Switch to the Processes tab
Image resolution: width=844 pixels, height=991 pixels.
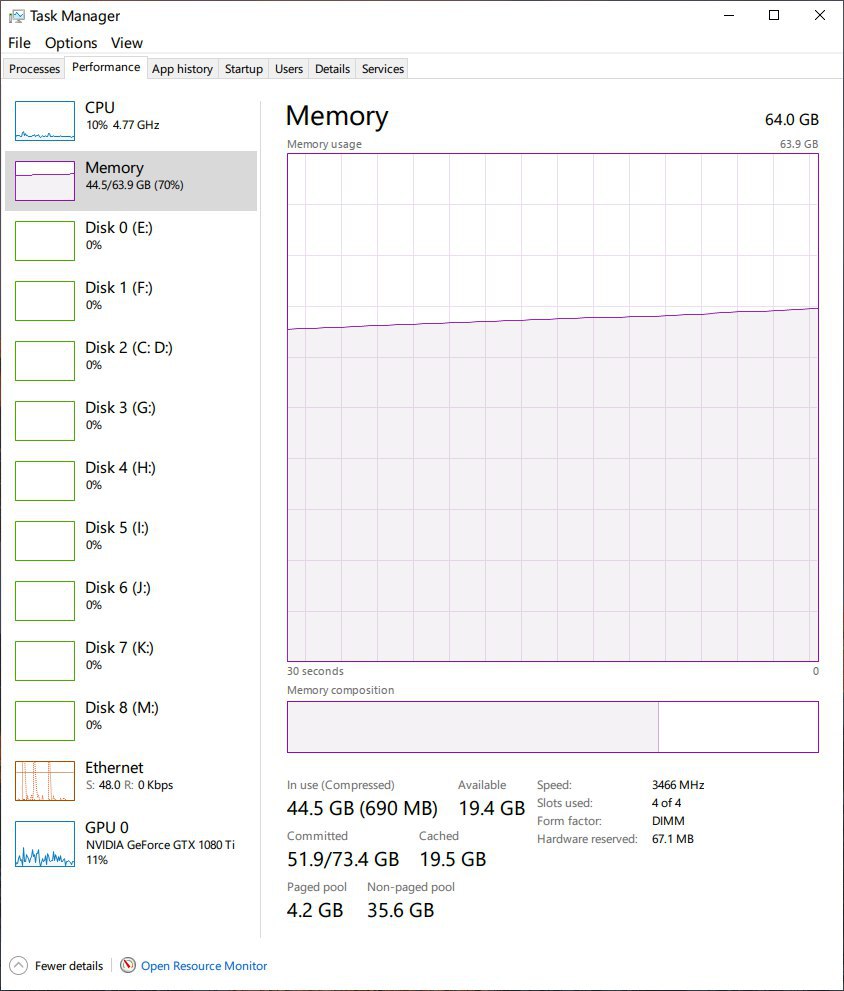click(35, 69)
